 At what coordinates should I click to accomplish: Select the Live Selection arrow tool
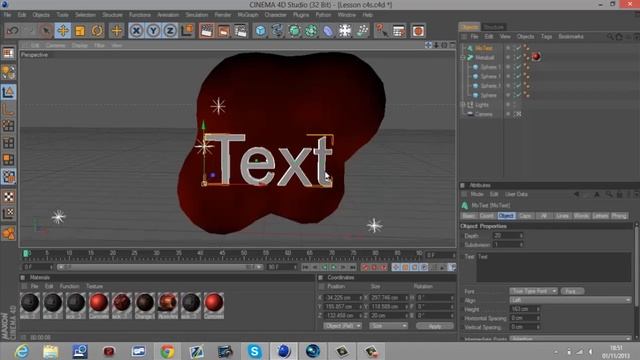tap(46, 31)
